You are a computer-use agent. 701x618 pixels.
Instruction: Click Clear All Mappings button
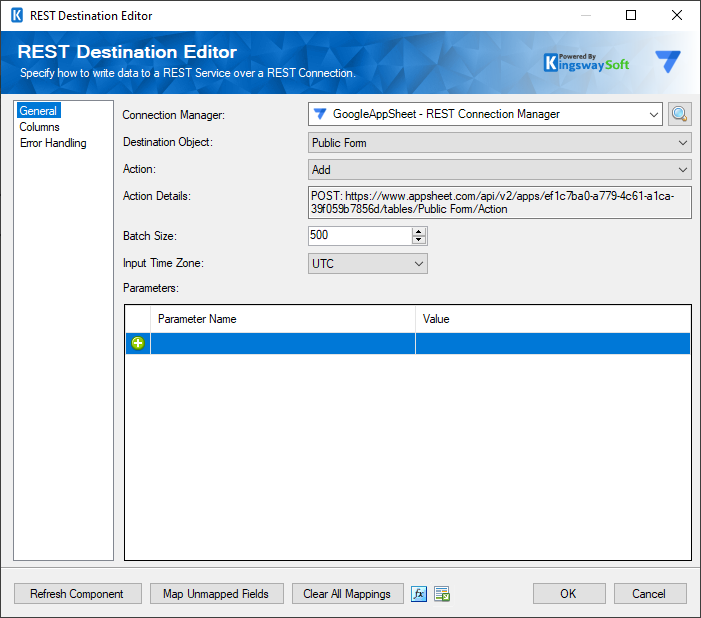click(x=347, y=594)
